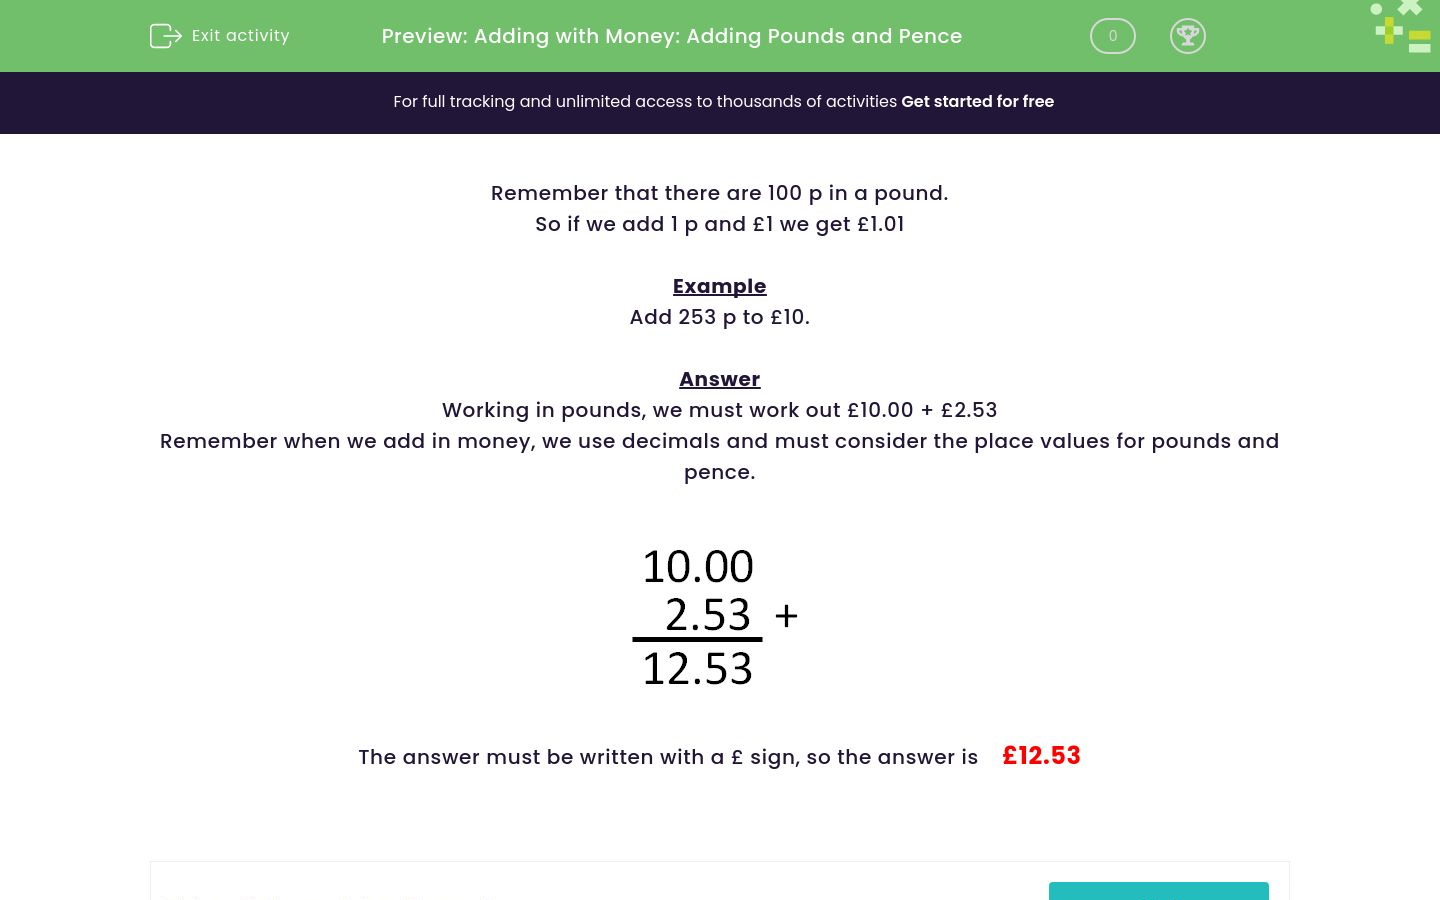Click the arrow inside the exit icon
Image resolution: width=1440 pixels, height=900 pixels.
171,36
